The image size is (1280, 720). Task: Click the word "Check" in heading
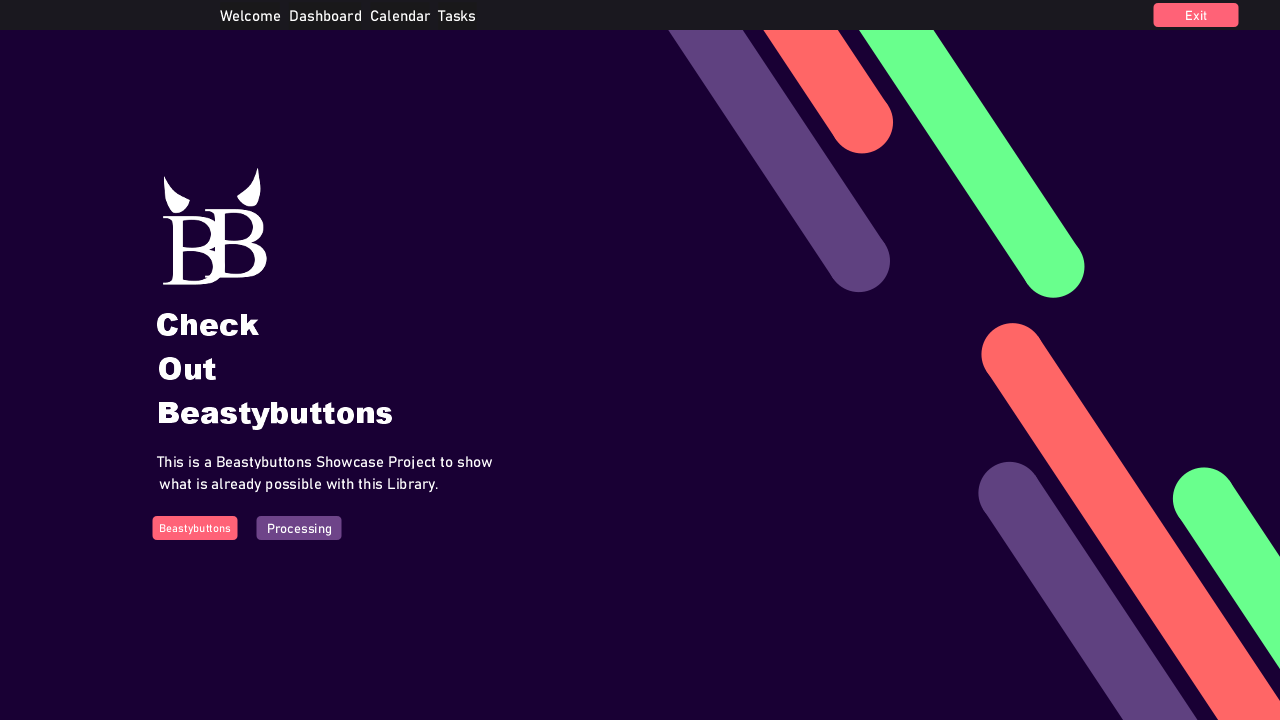(x=208, y=325)
